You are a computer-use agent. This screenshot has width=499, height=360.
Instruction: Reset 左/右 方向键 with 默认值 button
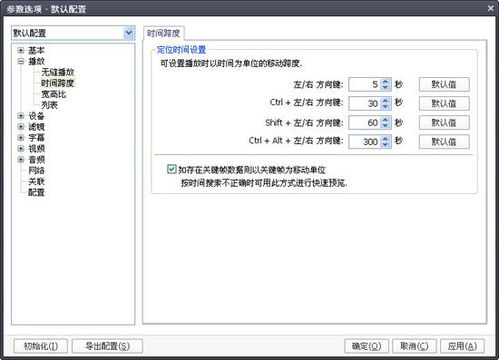click(444, 84)
